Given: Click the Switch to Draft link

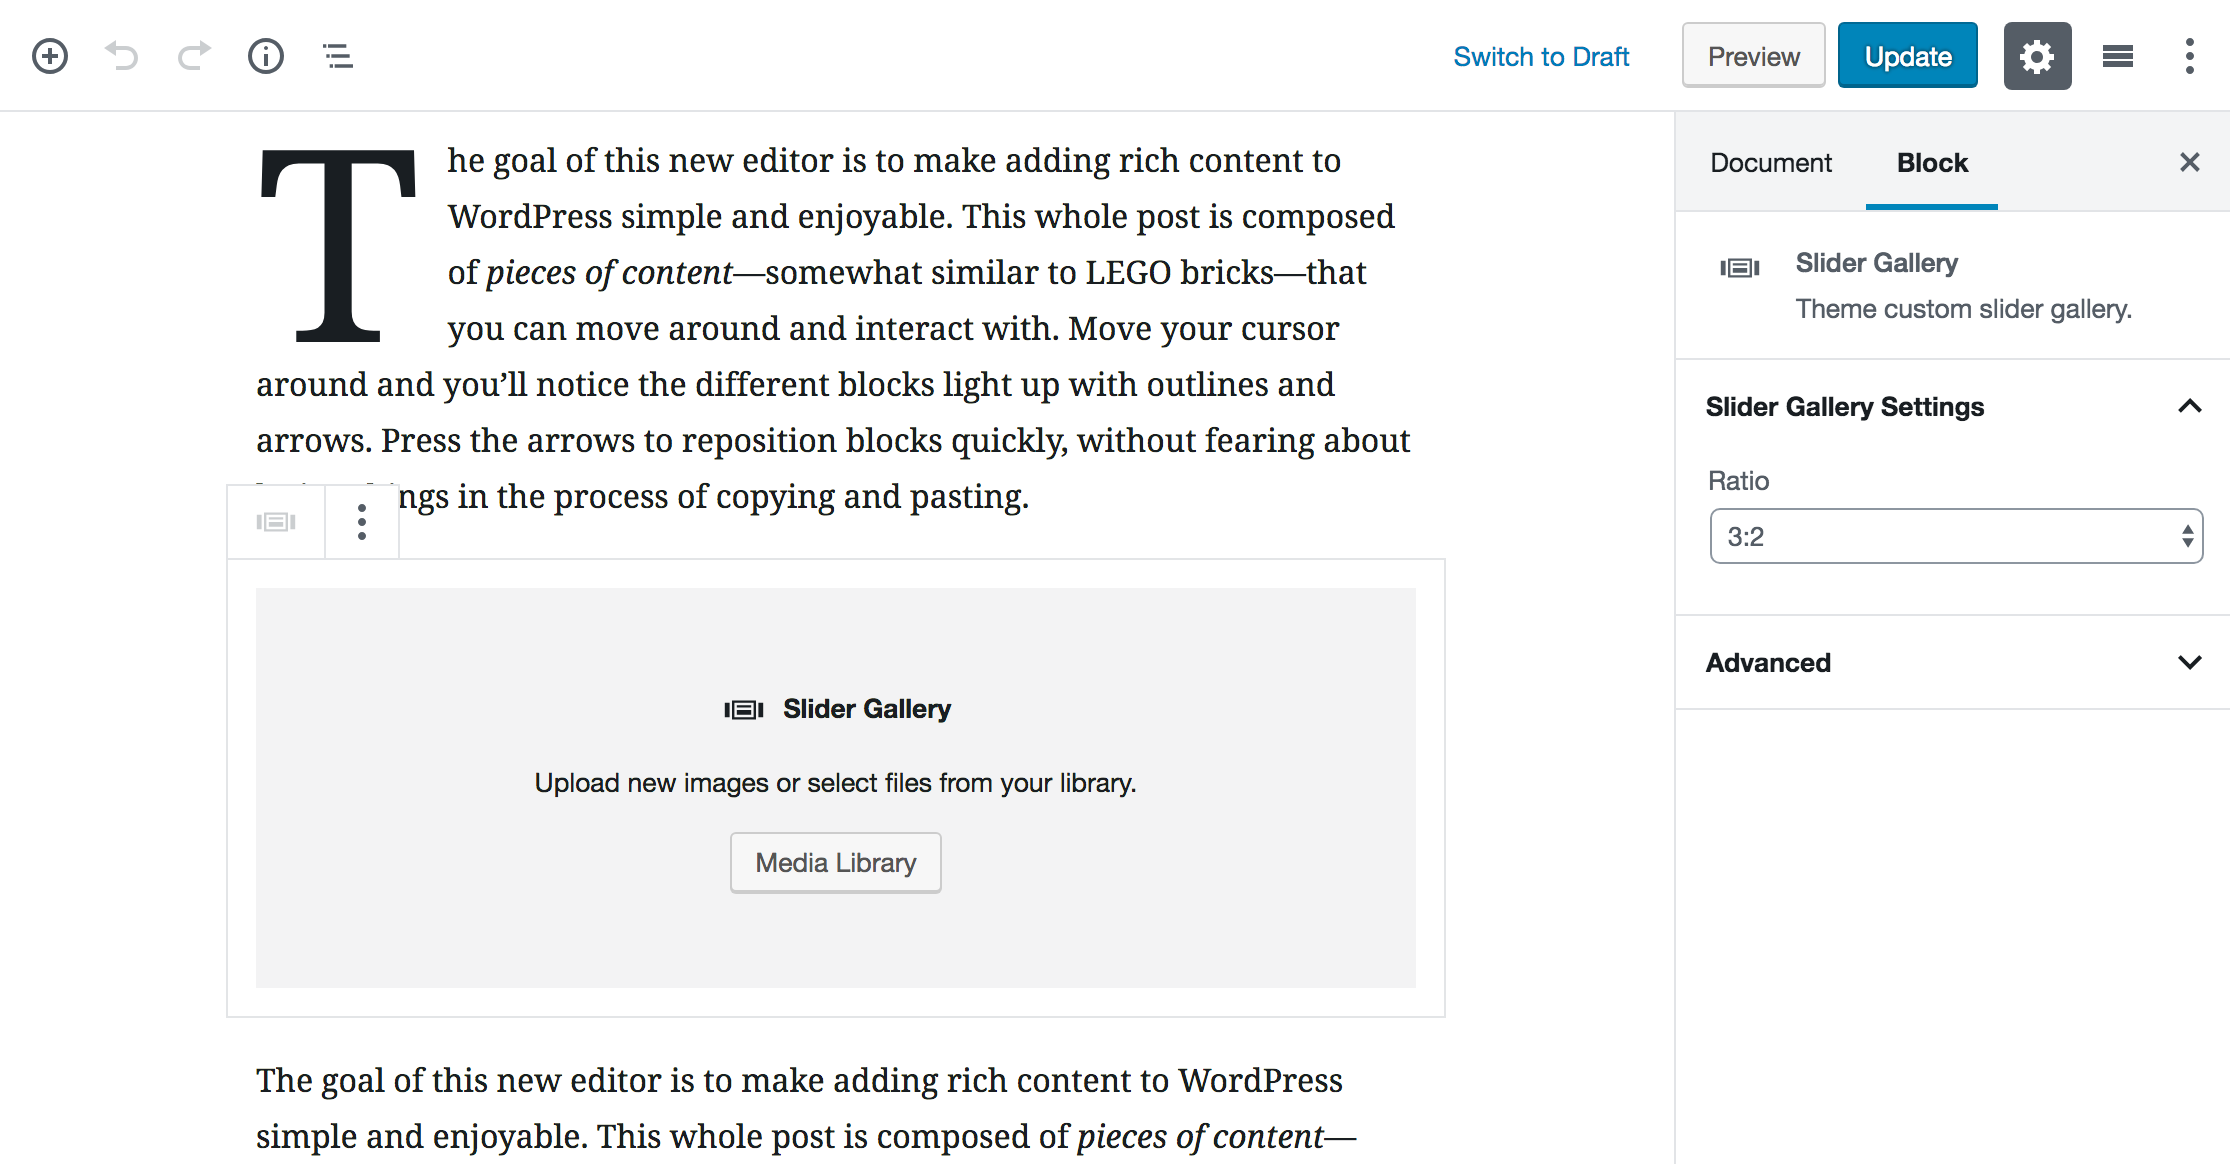Looking at the screenshot, I should pyautogui.click(x=1541, y=56).
